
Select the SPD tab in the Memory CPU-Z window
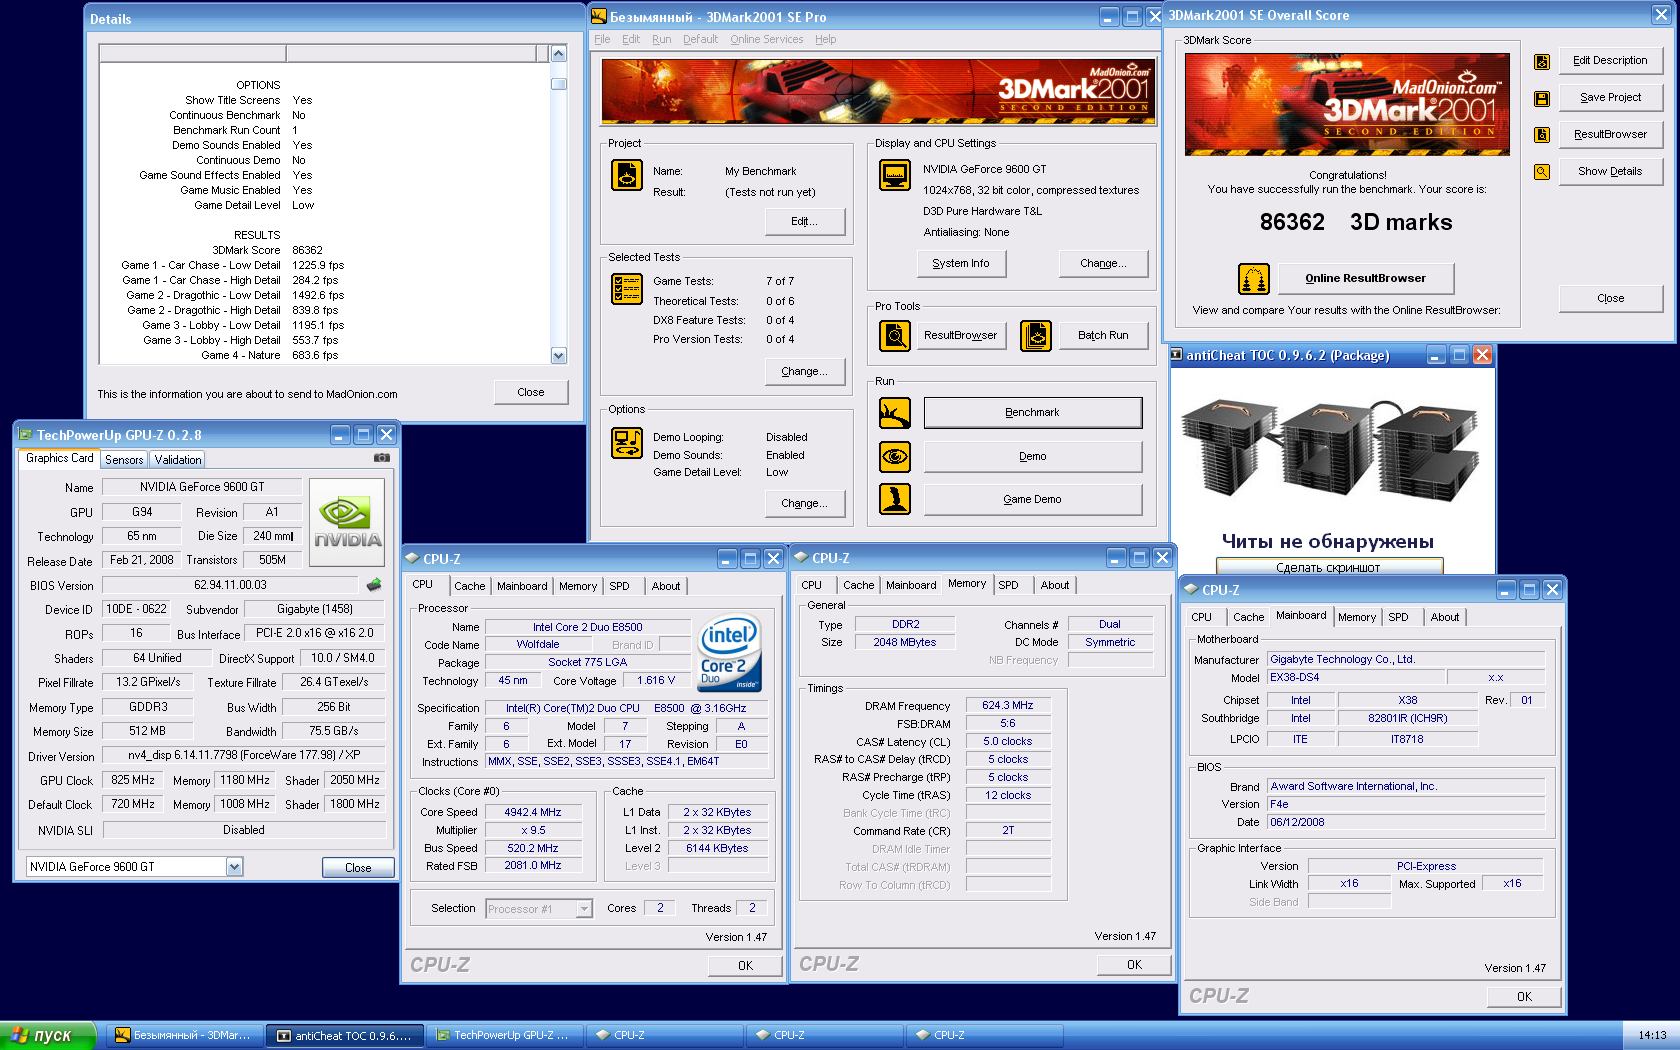tap(1008, 586)
